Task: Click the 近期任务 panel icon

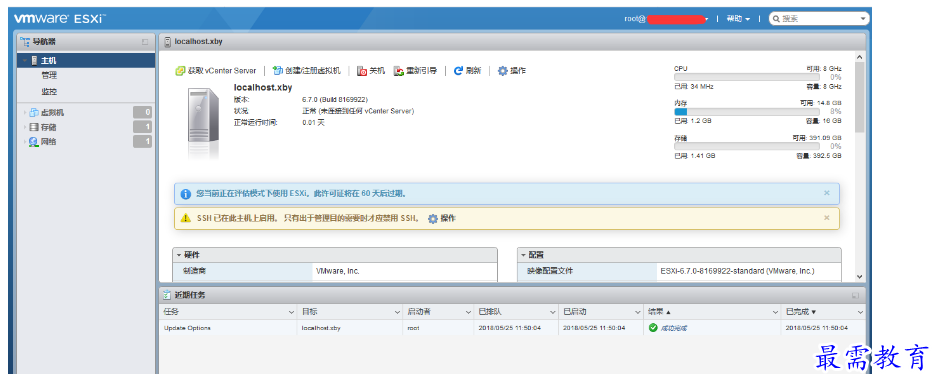Action: (167, 295)
